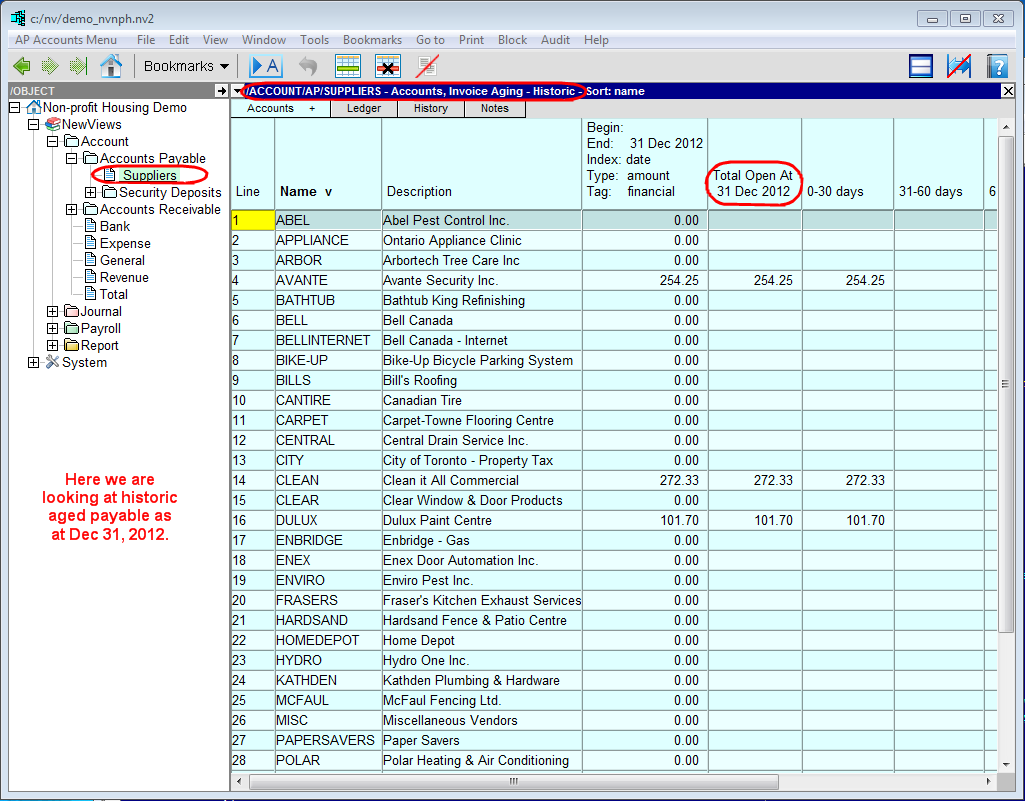Select the Bank account tree item
1025x801 pixels.
[115, 227]
